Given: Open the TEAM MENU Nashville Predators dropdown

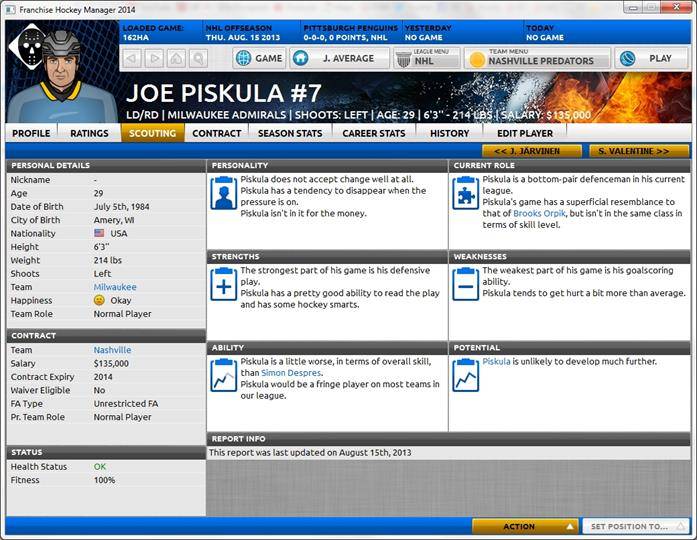Looking at the screenshot, I should coord(537,58).
